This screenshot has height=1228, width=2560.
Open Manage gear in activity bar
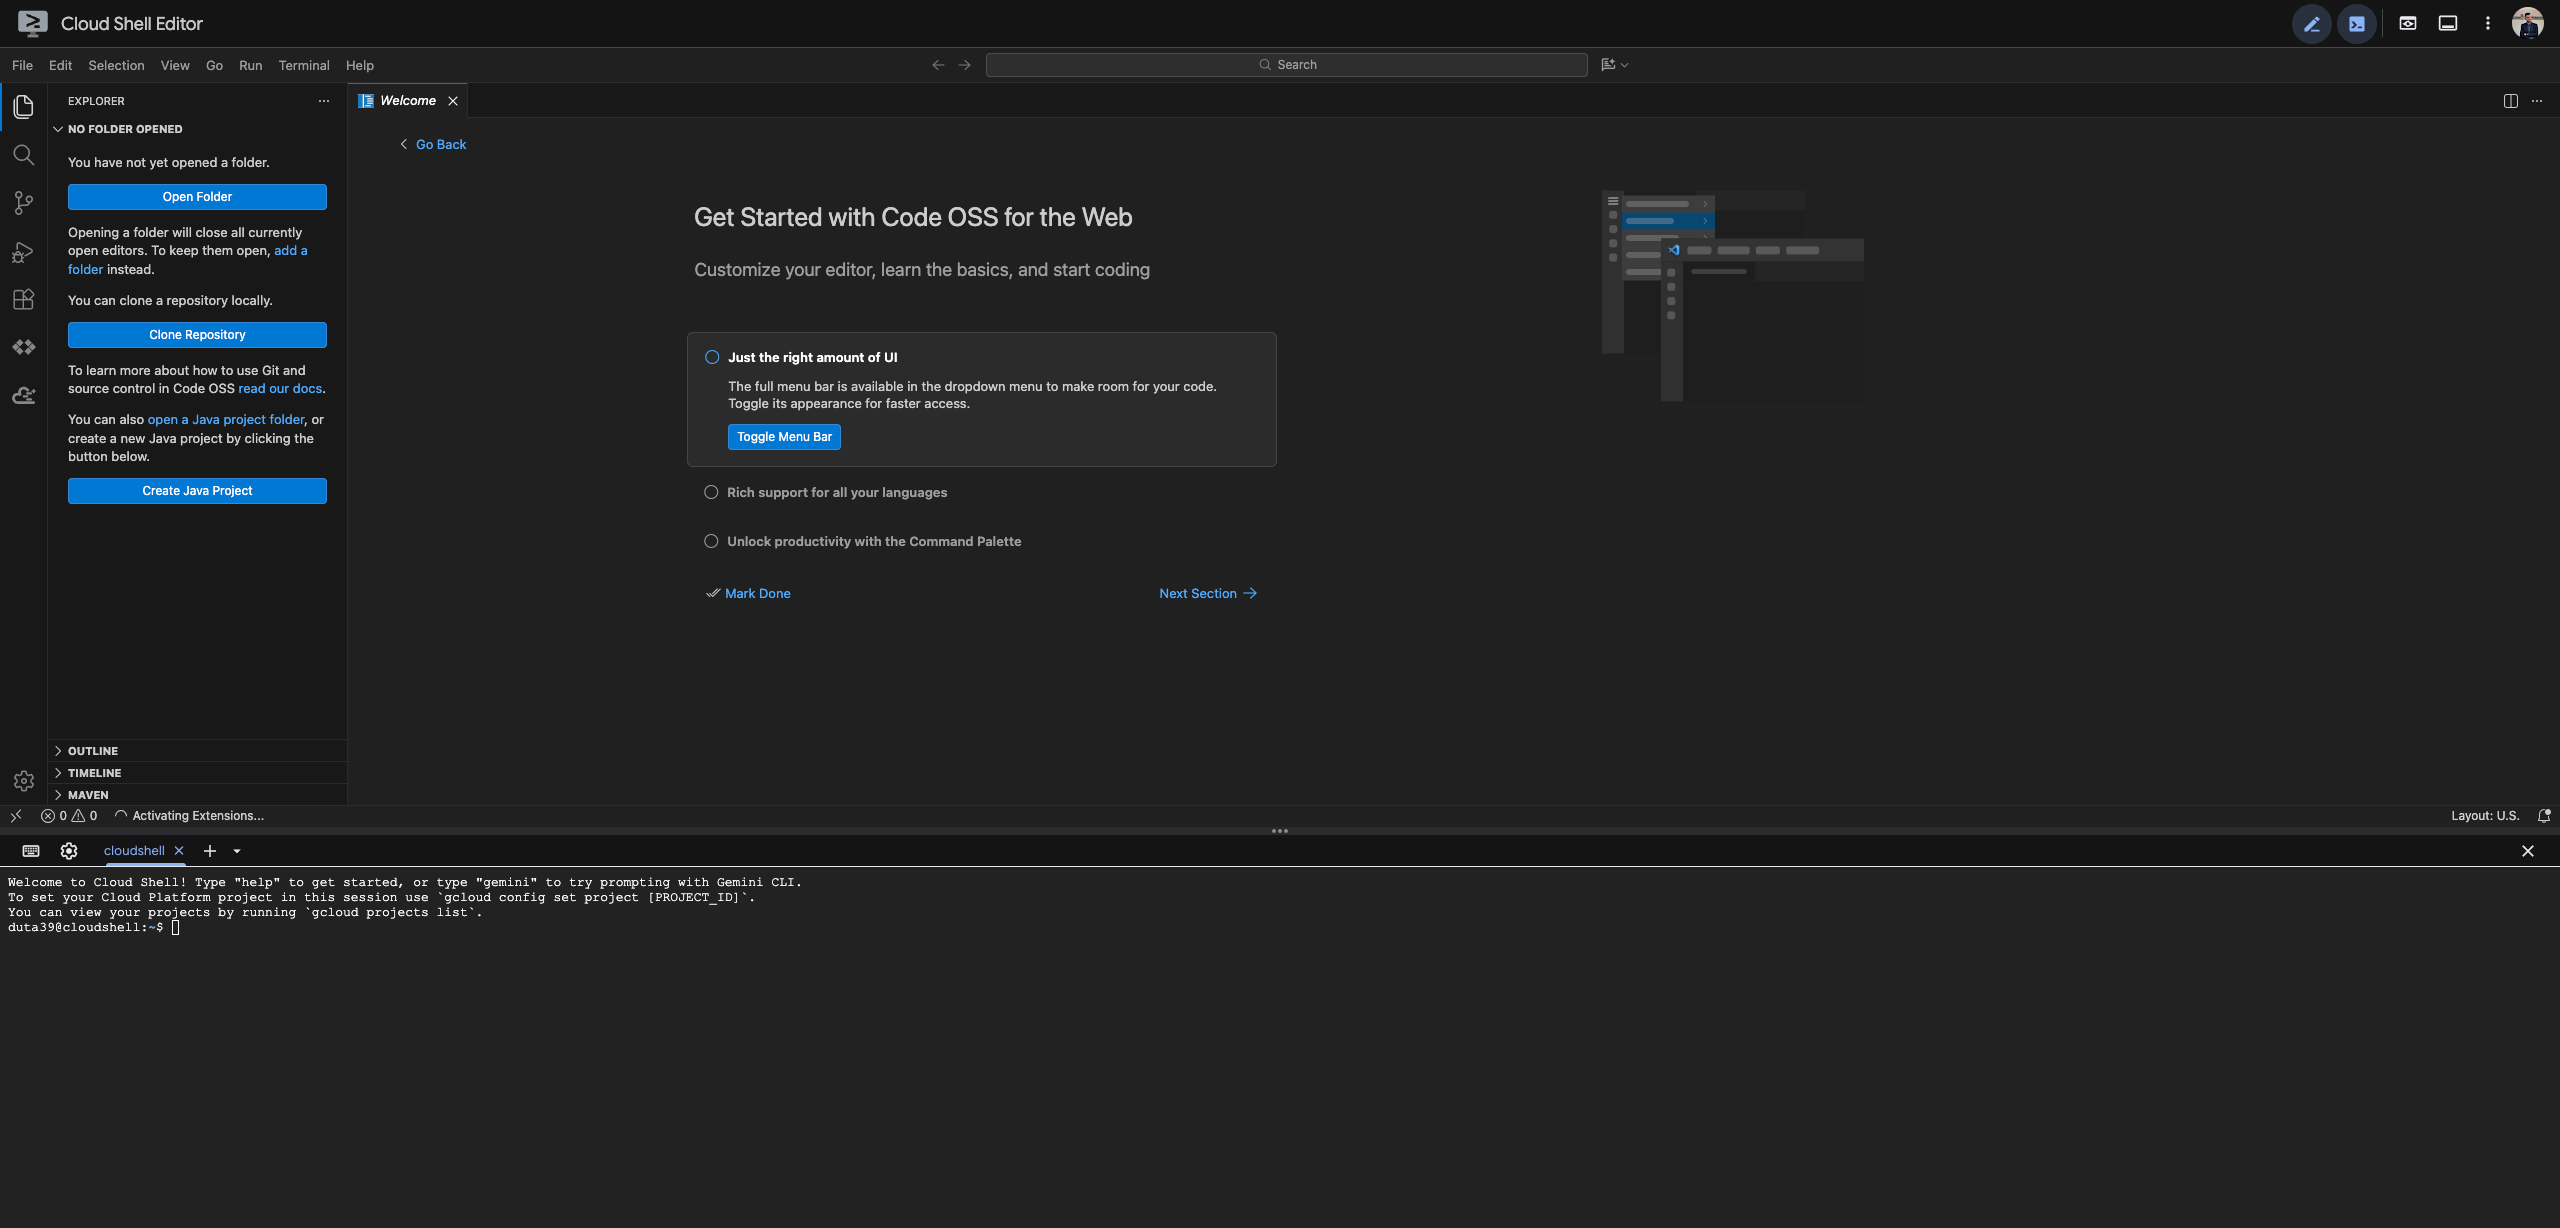[x=23, y=781]
